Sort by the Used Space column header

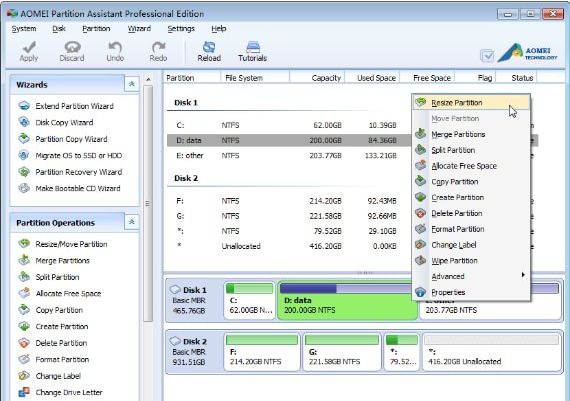click(x=372, y=77)
